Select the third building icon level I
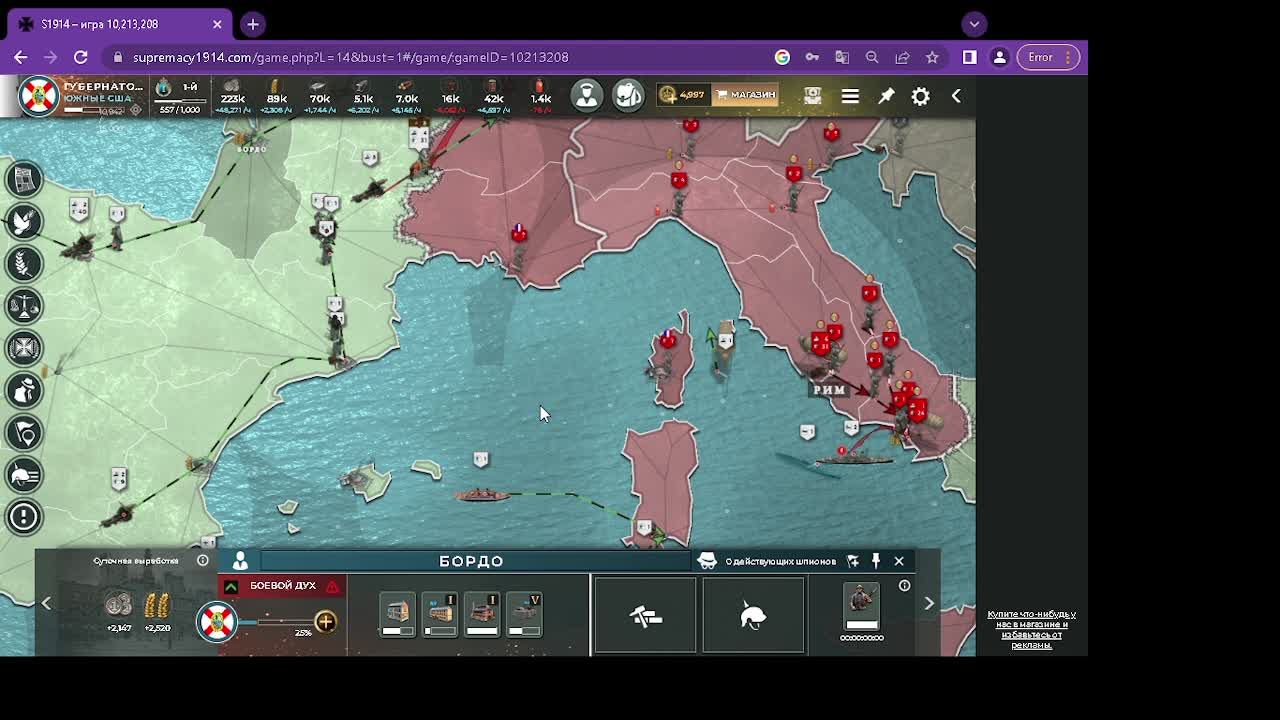Screen dimensions: 1280x720 (x=482, y=614)
